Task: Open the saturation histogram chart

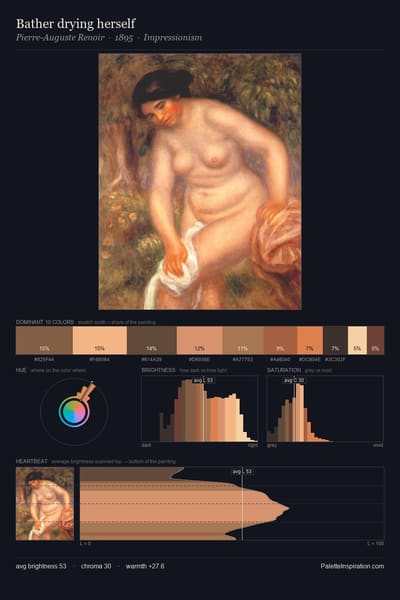Action: 325,409
